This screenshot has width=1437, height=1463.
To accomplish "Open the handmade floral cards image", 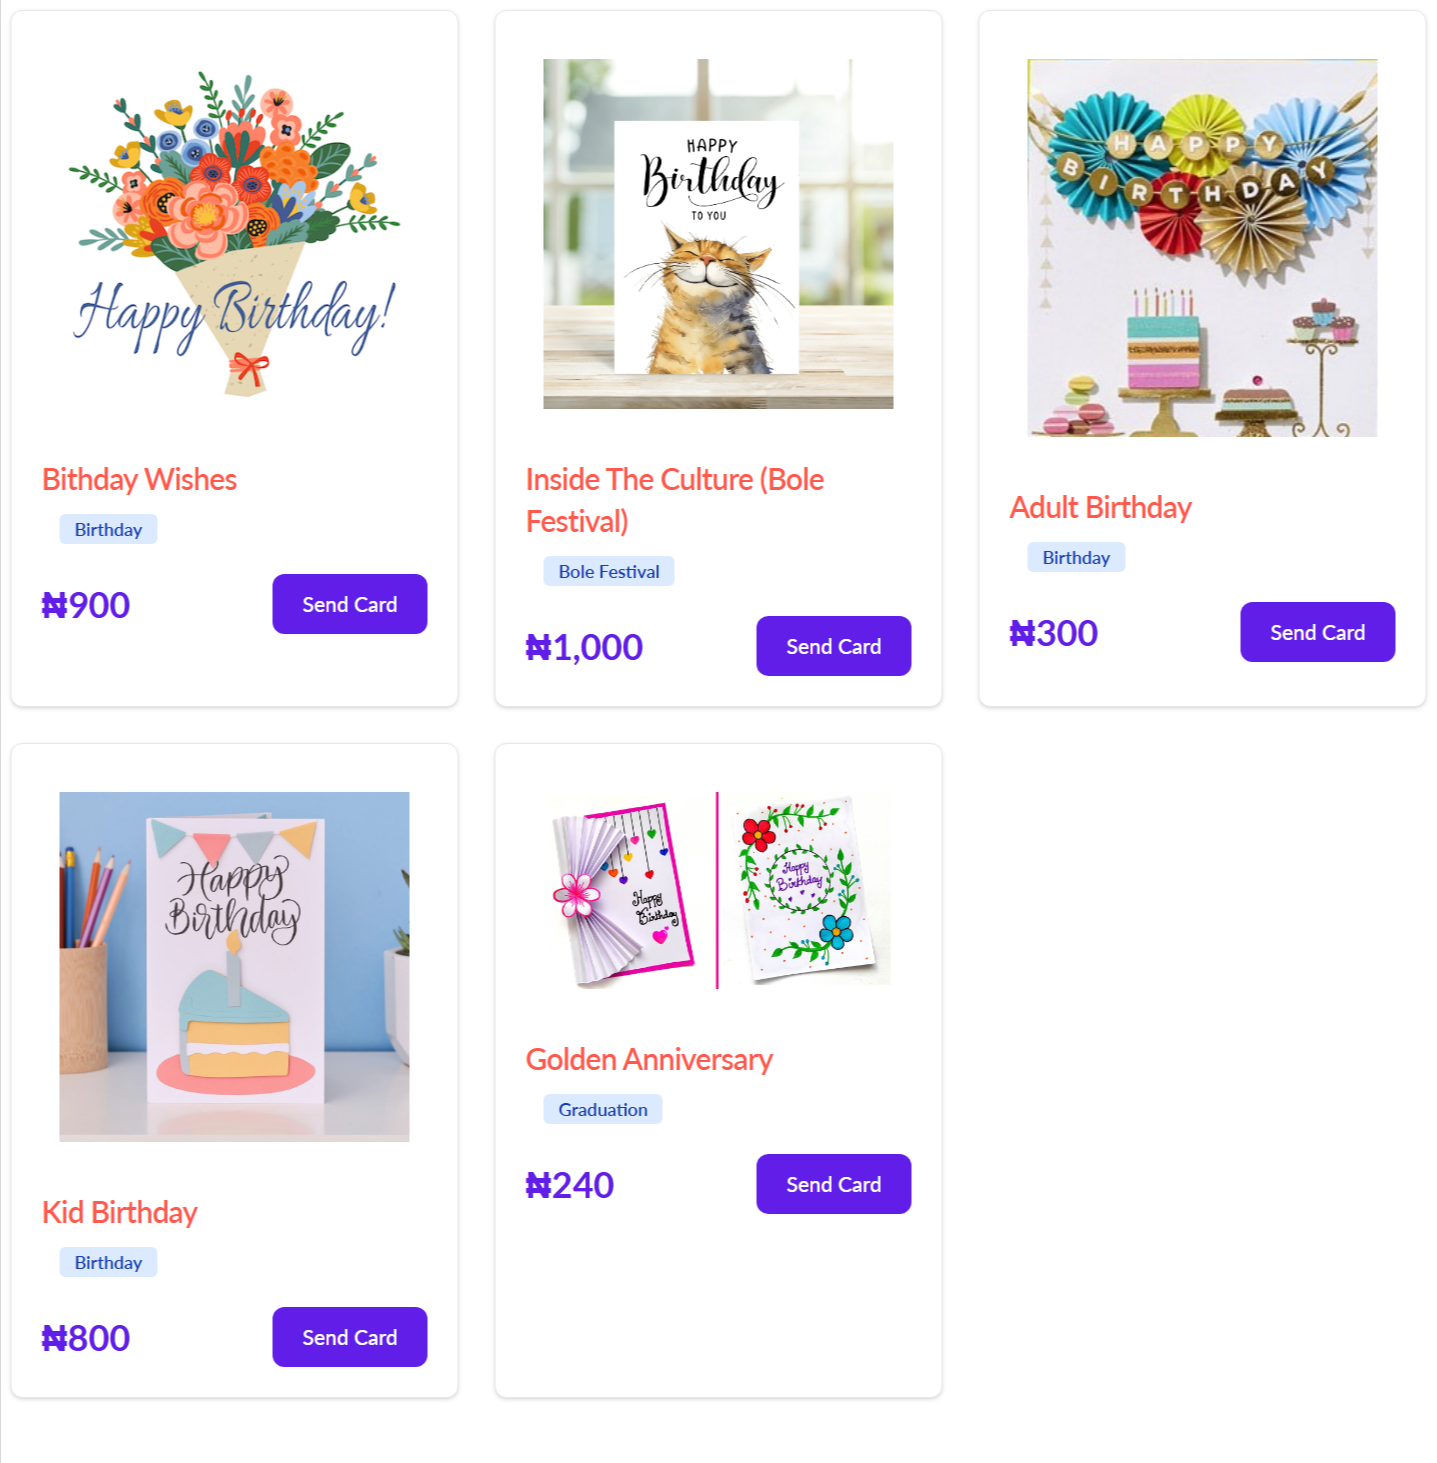I will point(718,890).
